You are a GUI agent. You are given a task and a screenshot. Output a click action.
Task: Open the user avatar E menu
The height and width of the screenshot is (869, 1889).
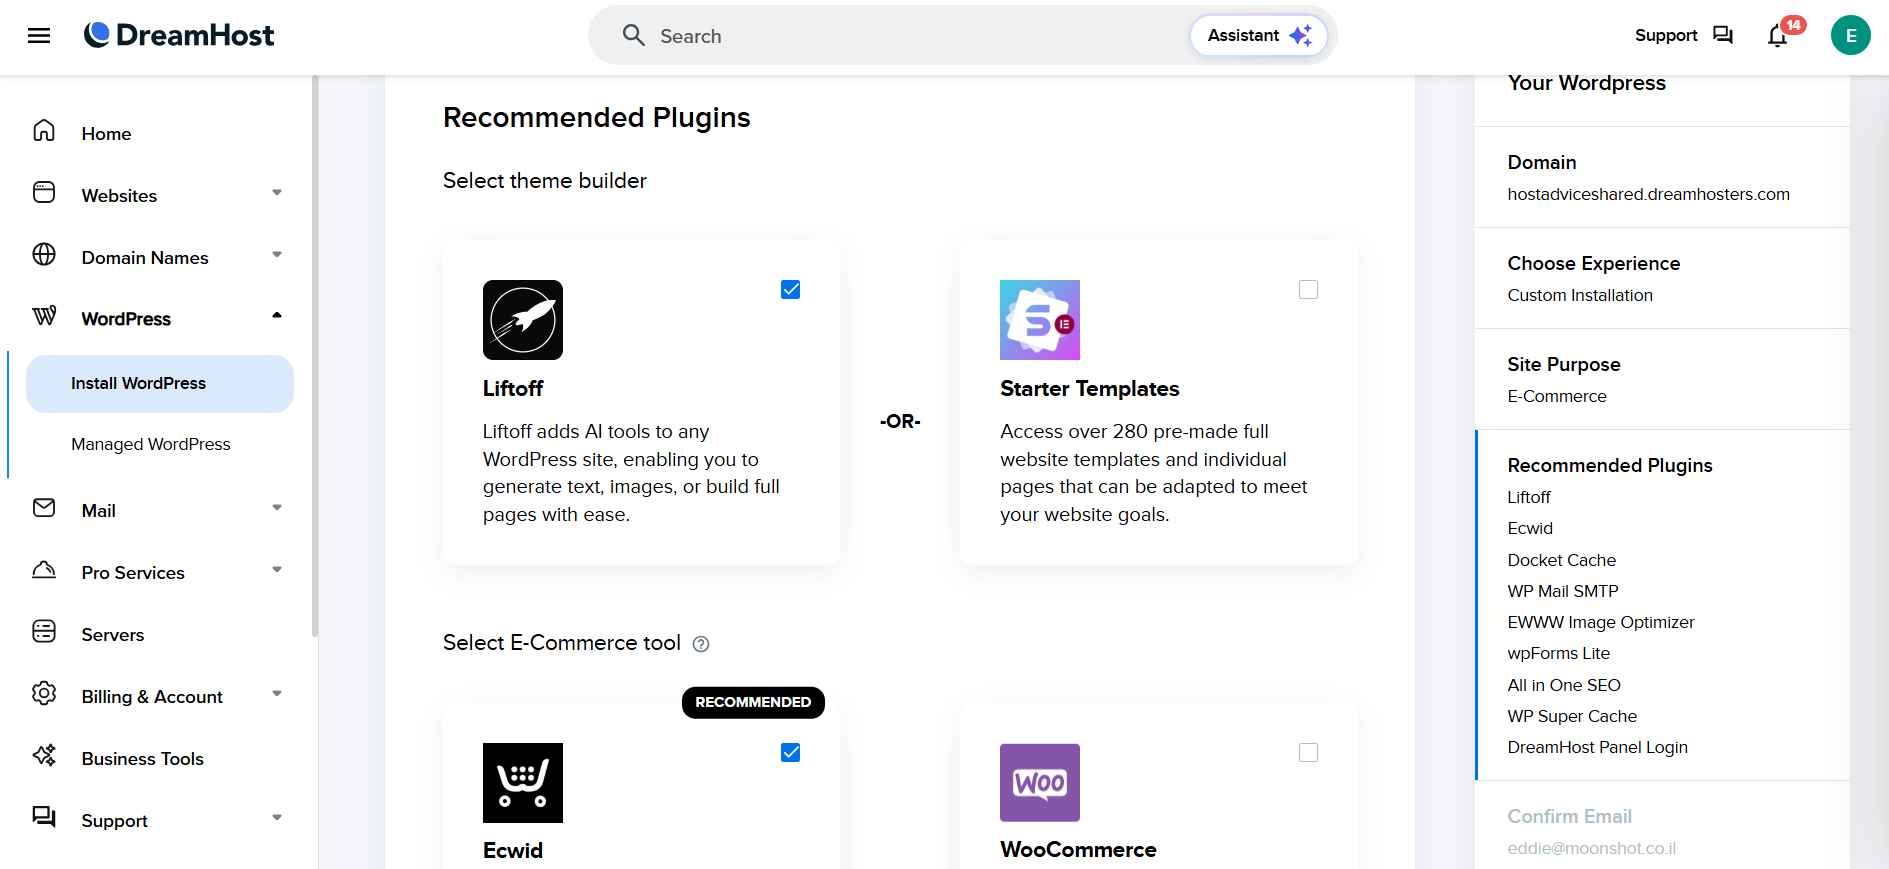(1851, 35)
